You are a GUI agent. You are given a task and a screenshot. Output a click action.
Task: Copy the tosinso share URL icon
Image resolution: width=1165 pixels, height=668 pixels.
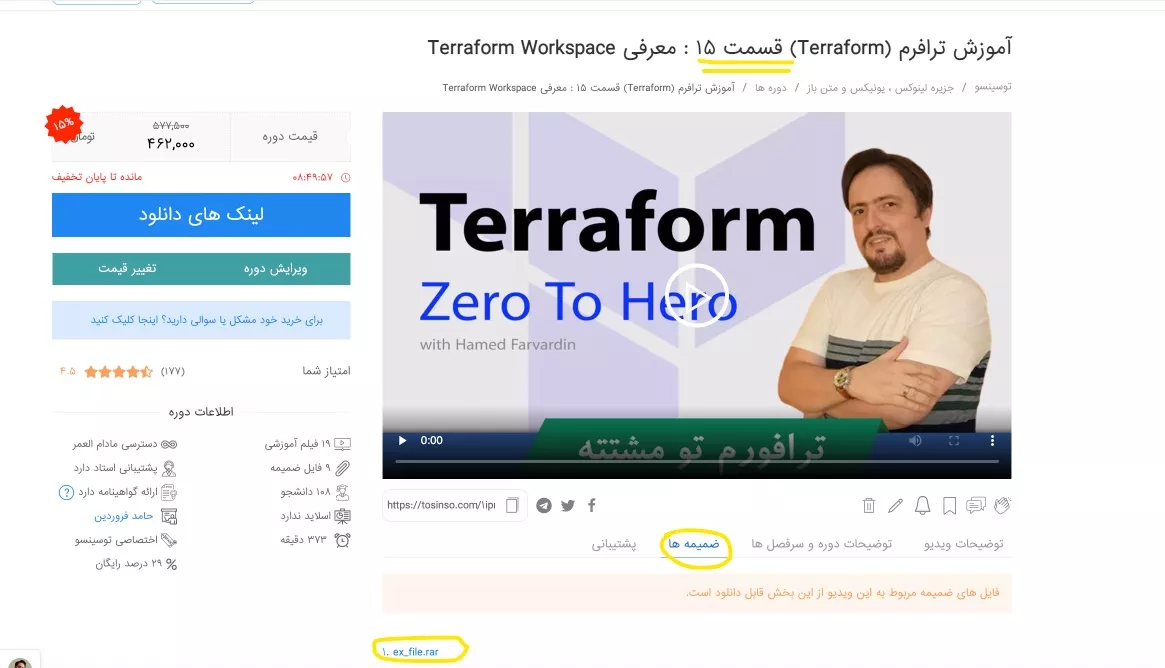point(512,505)
